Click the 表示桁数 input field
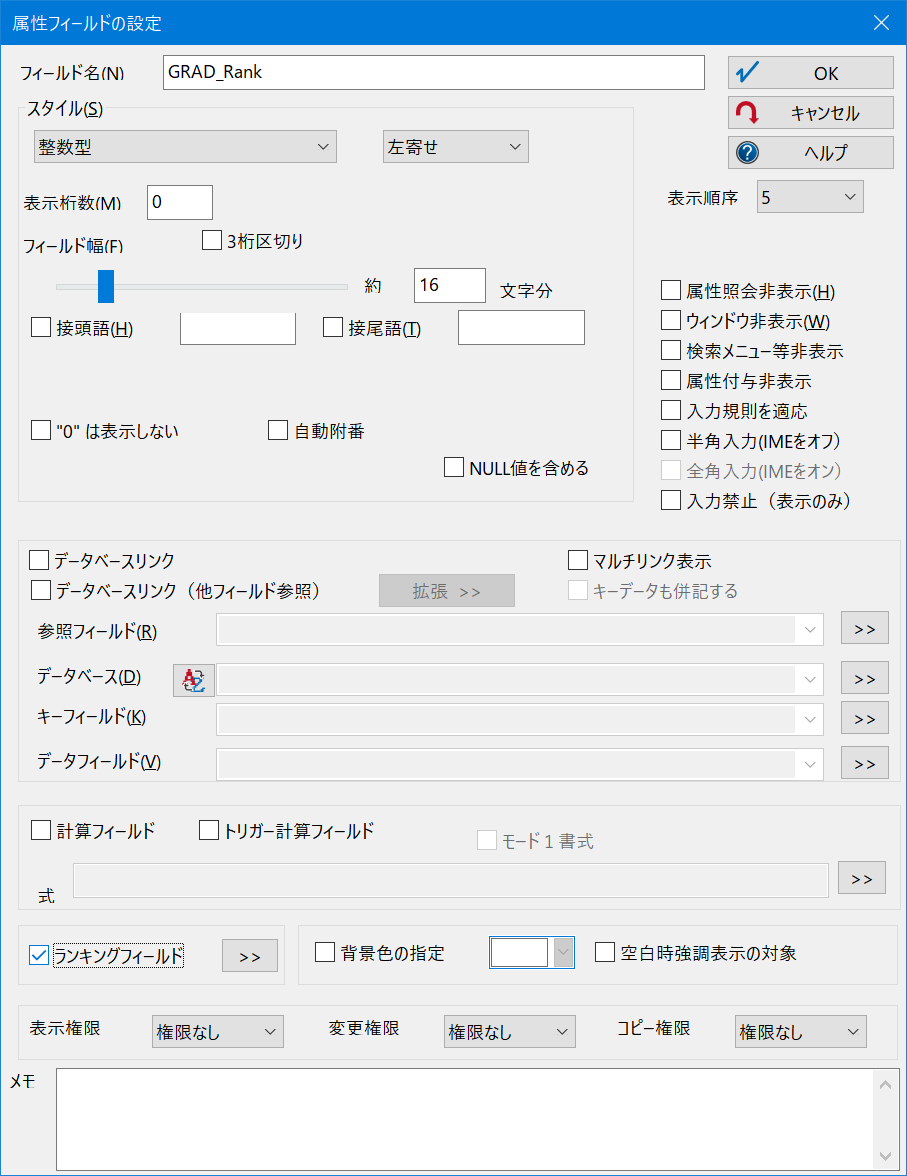The width and height of the screenshot is (907, 1176). pos(179,202)
